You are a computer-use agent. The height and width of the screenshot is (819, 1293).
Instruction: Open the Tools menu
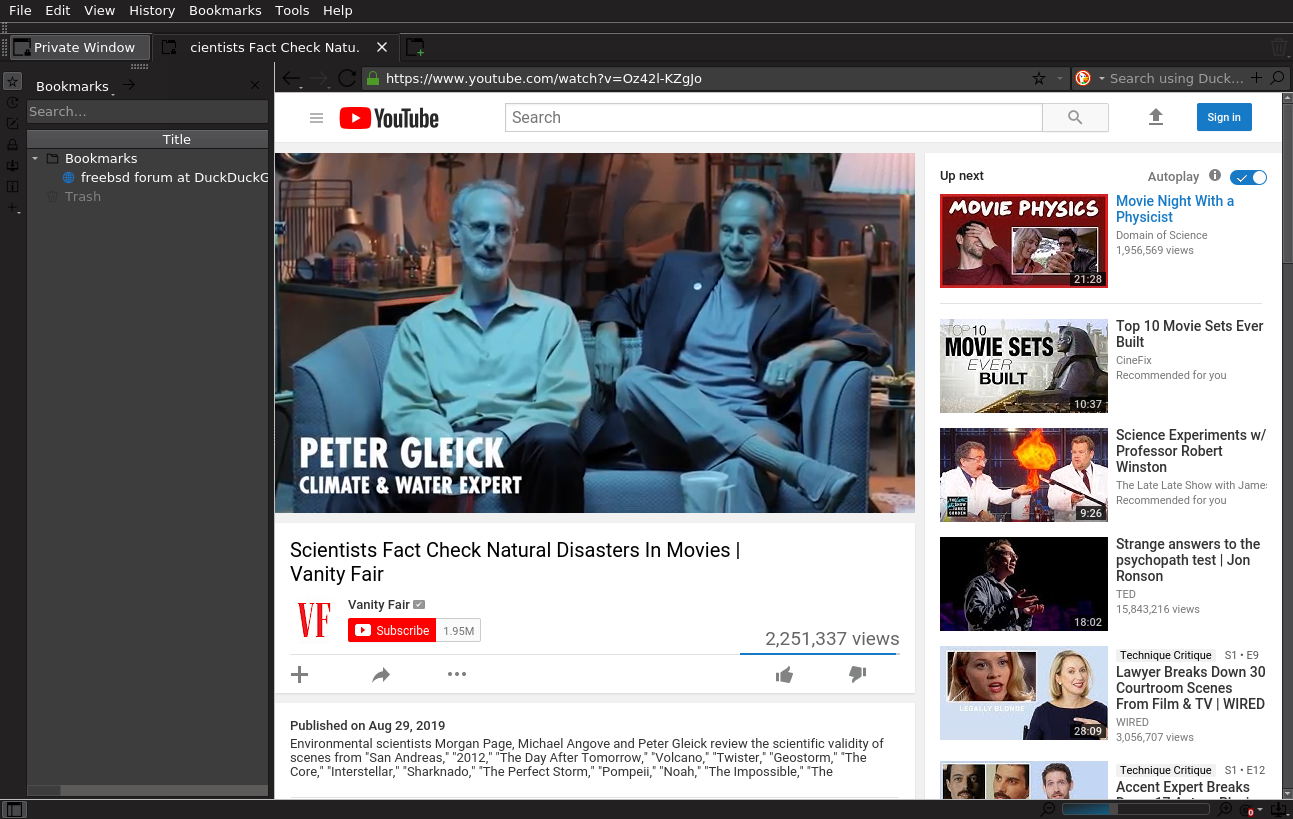point(292,10)
